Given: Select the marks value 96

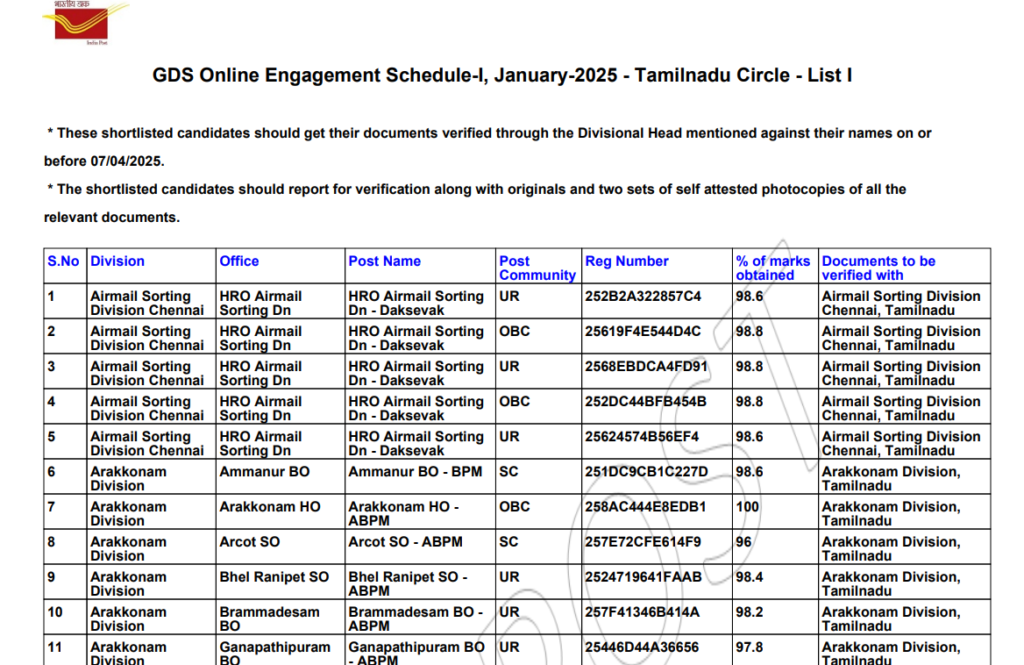Looking at the screenshot, I should pos(744,542).
